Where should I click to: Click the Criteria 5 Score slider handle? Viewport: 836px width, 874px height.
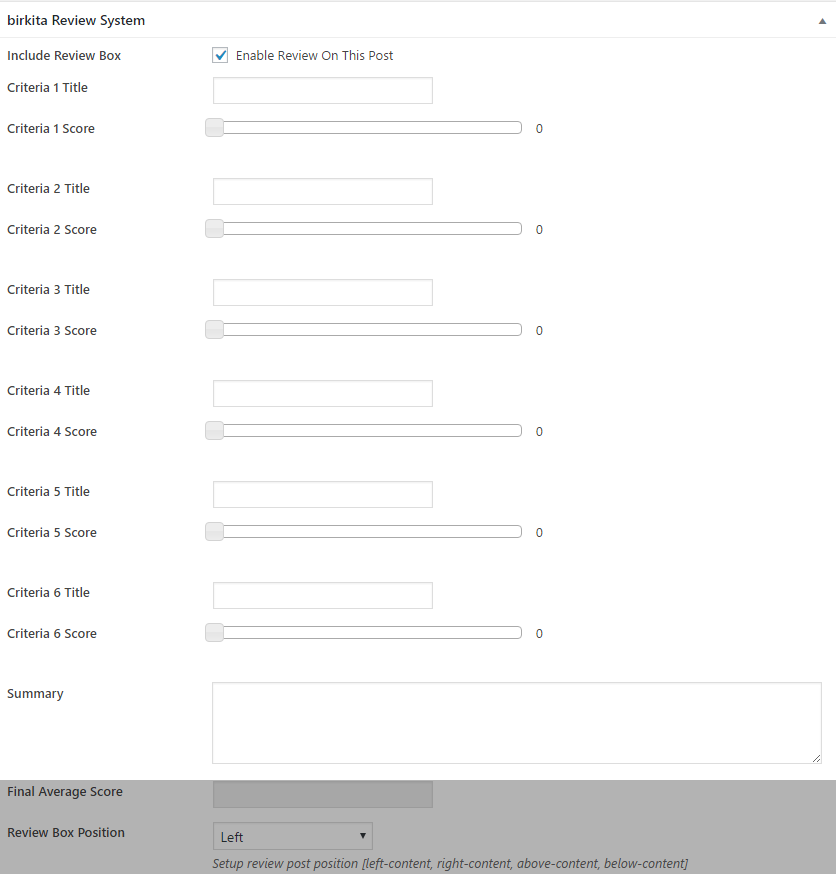click(x=214, y=532)
